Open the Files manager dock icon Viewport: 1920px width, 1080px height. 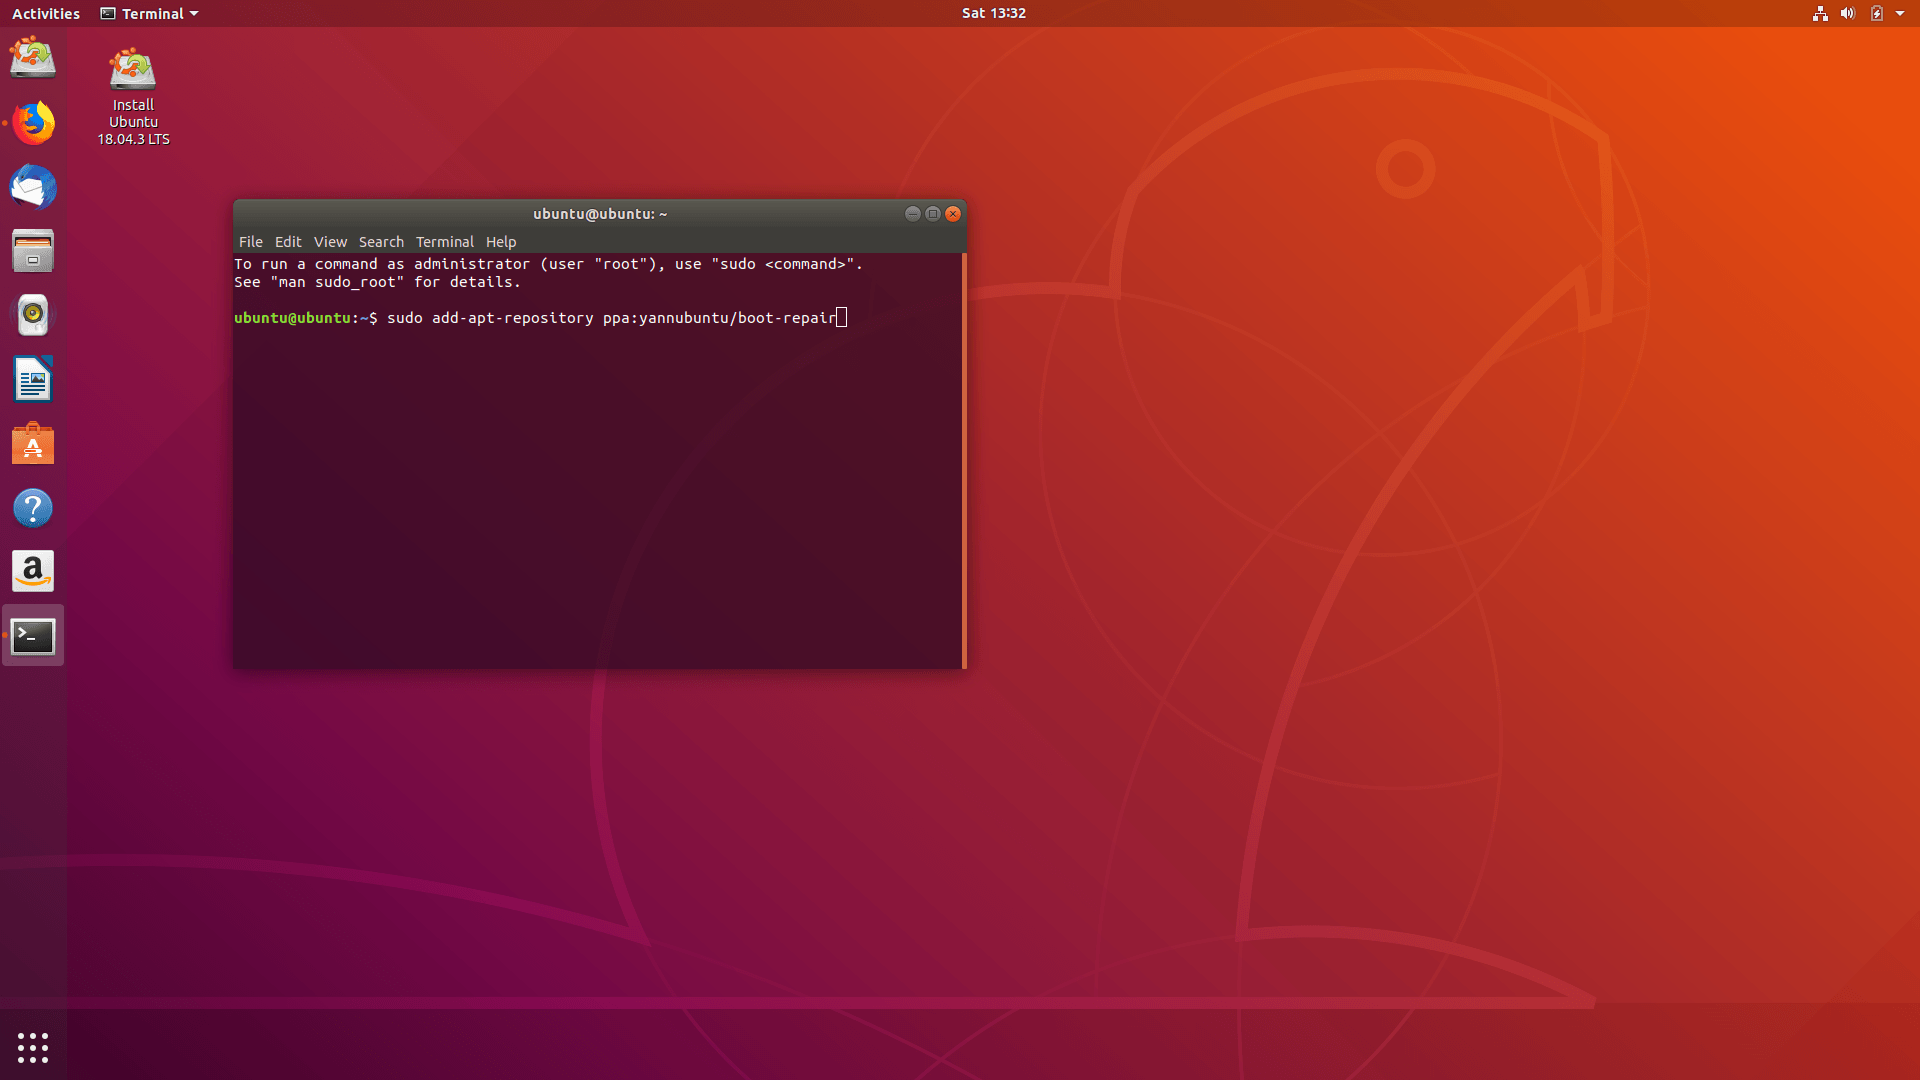[33, 251]
